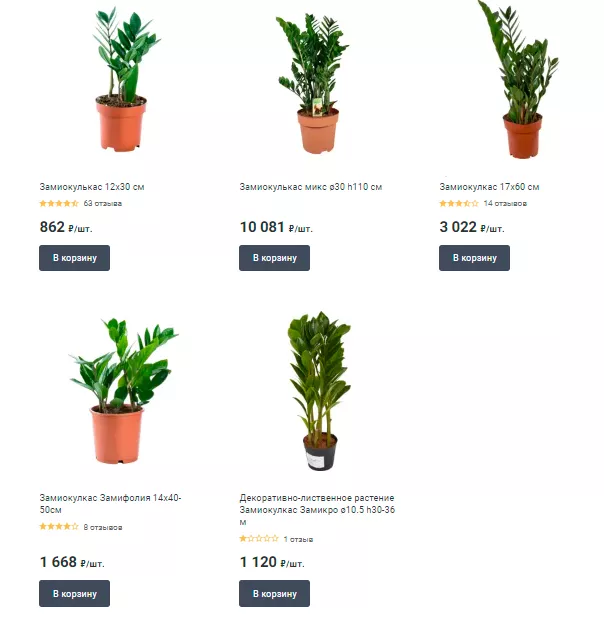
Task: Open the Замиокулькас 12х30 см title link
Action: (x=92, y=187)
